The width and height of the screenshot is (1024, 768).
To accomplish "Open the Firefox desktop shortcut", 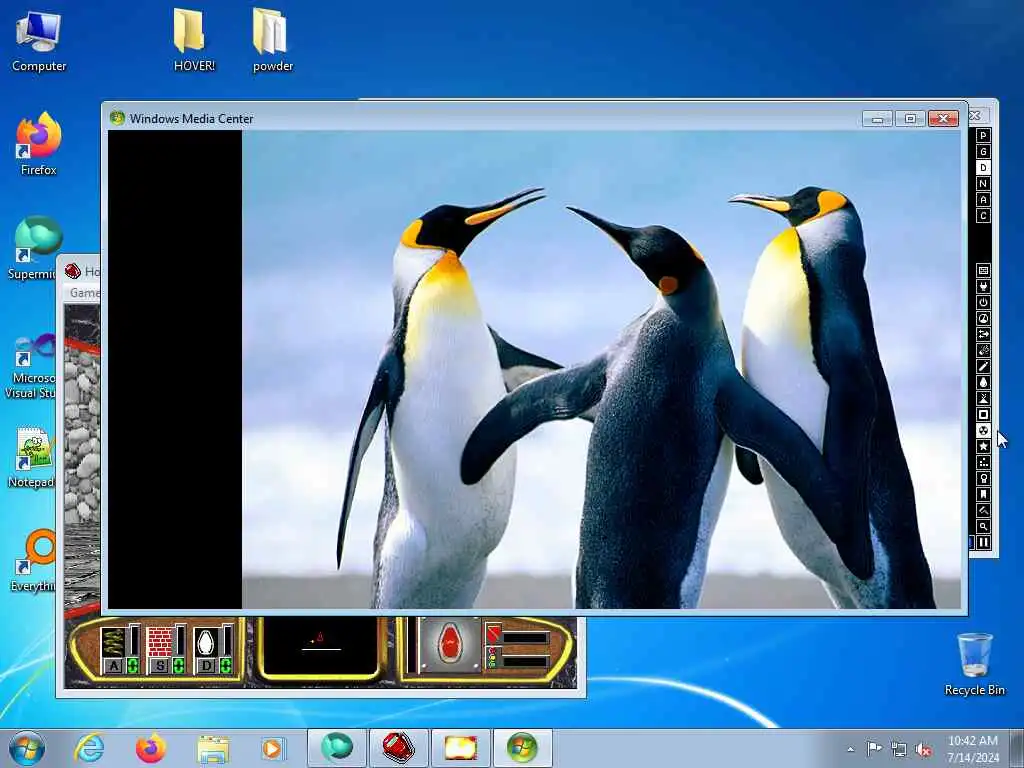I will pyautogui.click(x=39, y=144).
